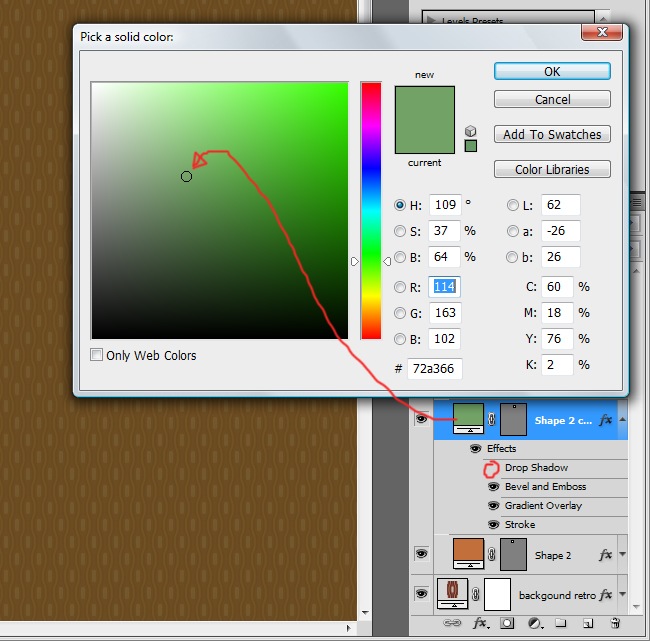Click the H value field showing 109
Screen dimensions: 650x641
445,205
